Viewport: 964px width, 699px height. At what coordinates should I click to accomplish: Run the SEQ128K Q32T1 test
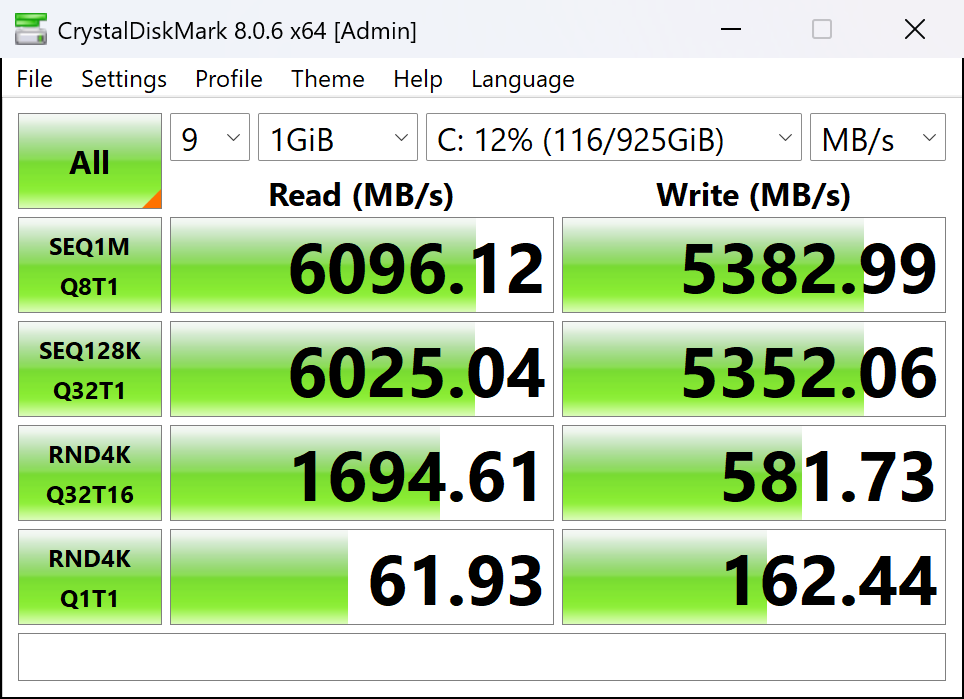click(x=90, y=369)
